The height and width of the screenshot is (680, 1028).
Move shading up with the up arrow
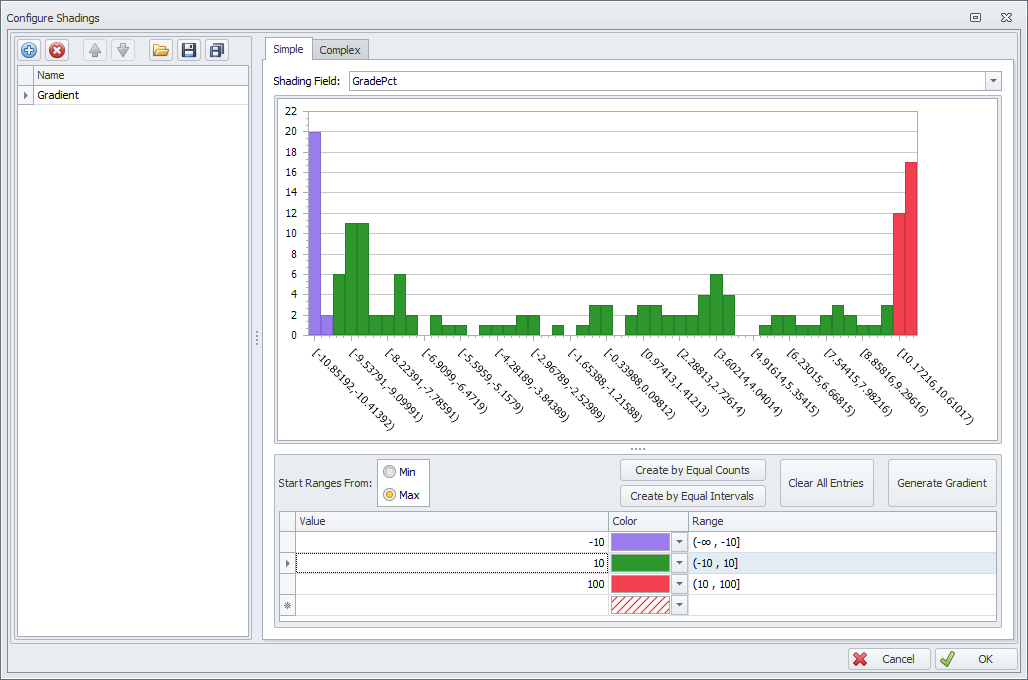coord(95,50)
